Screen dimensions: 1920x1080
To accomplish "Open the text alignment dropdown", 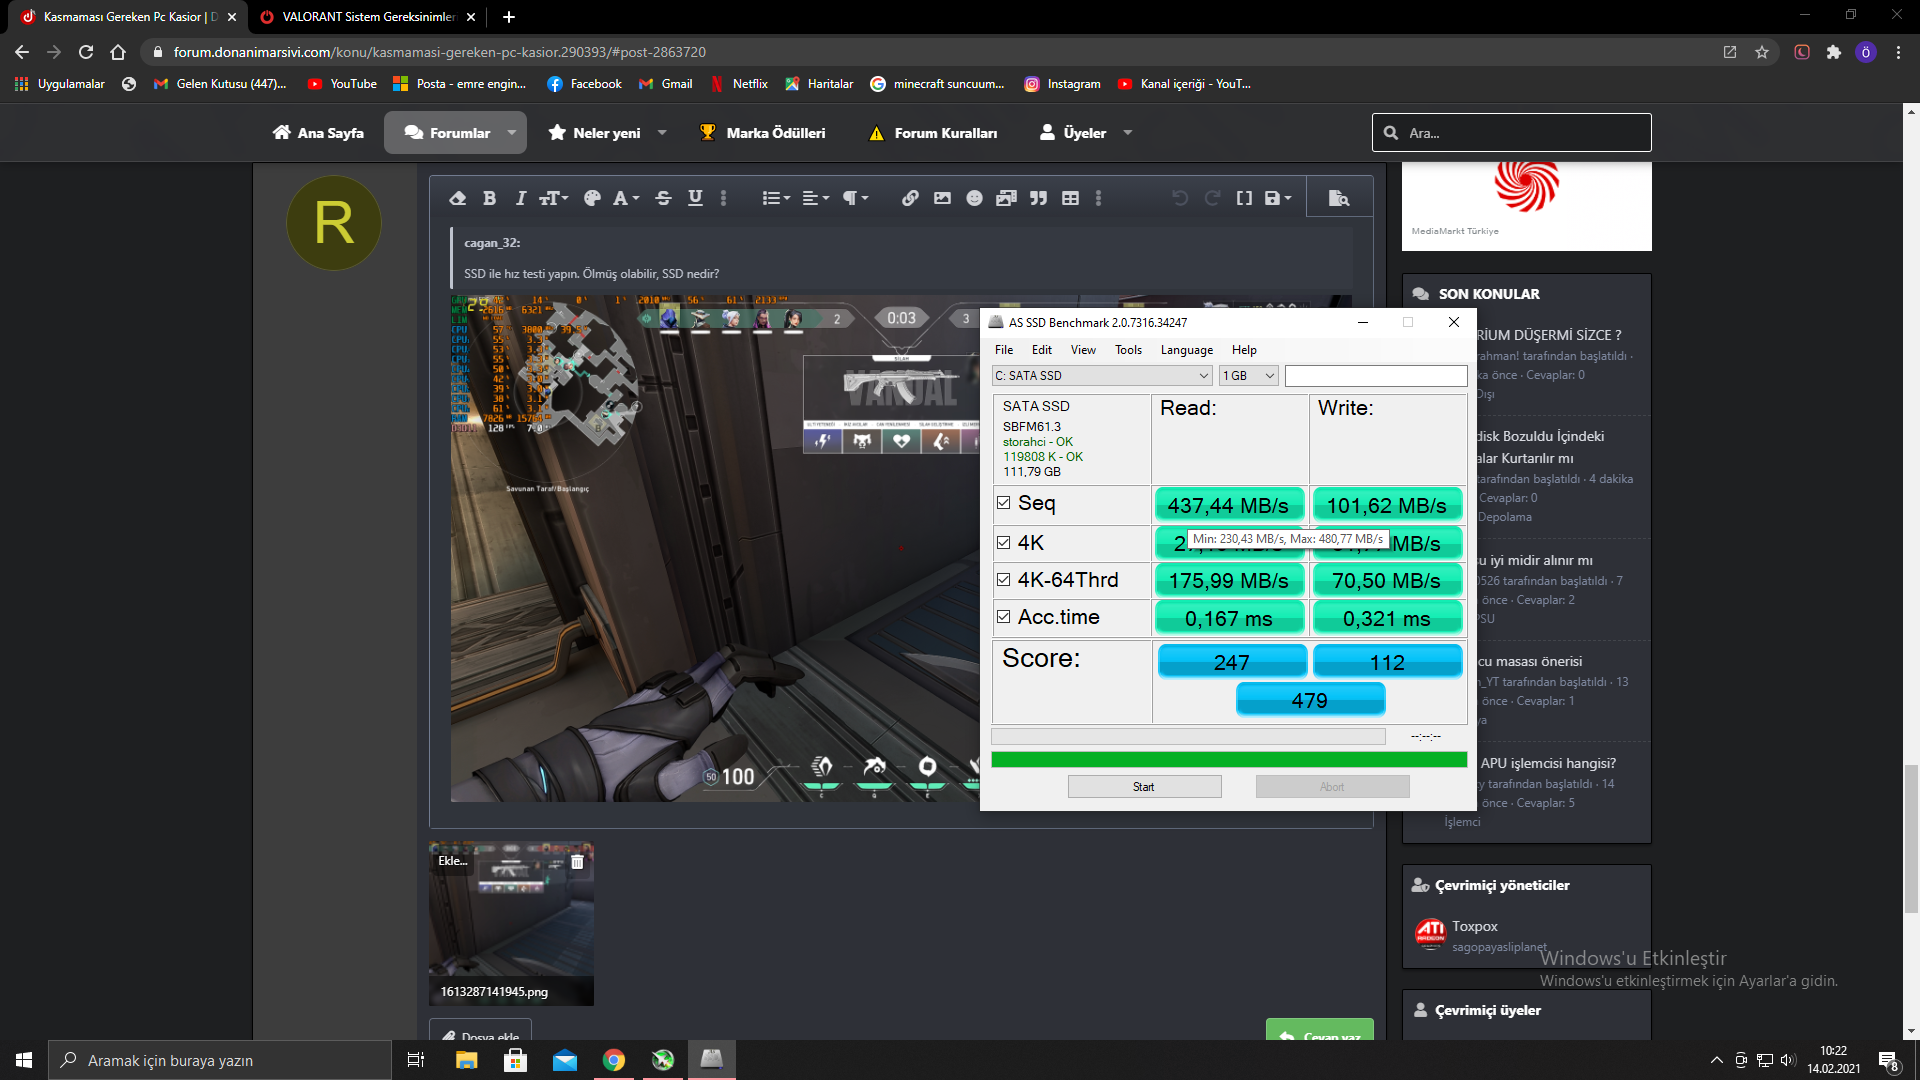I will pyautogui.click(x=816, y=198).
